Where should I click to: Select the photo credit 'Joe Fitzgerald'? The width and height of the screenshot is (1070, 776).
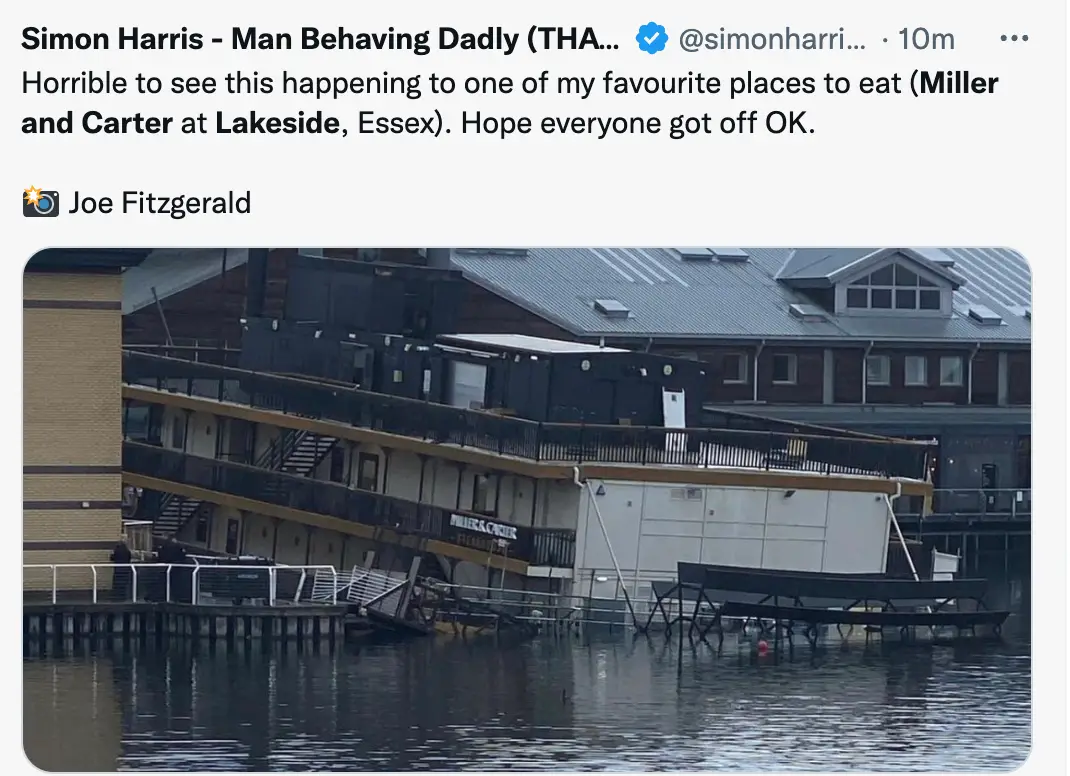(160, 201)
